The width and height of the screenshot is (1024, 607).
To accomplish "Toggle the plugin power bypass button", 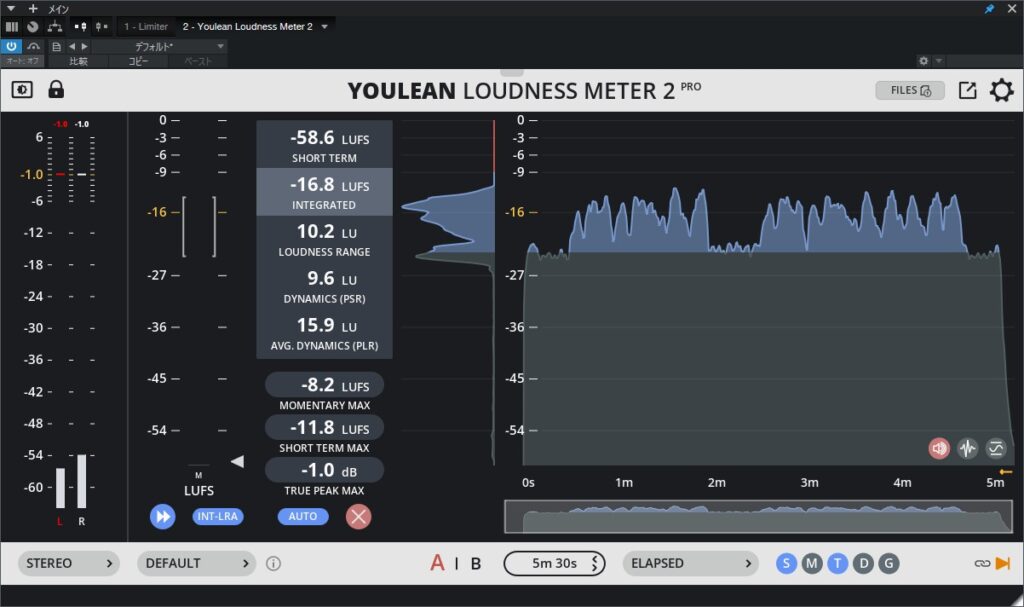I will (x=11, y=46).
